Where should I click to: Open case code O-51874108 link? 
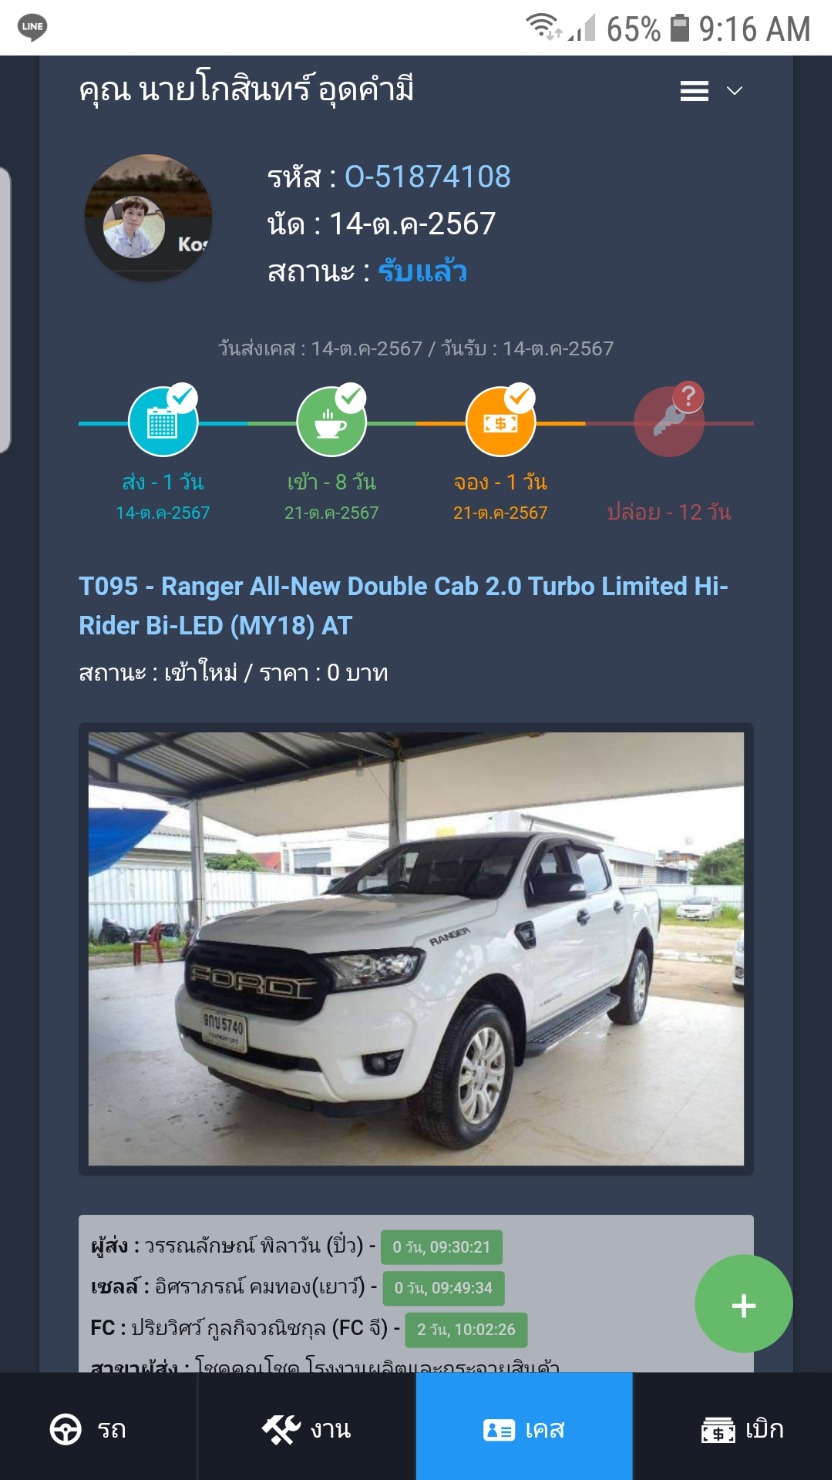point(427,177)
